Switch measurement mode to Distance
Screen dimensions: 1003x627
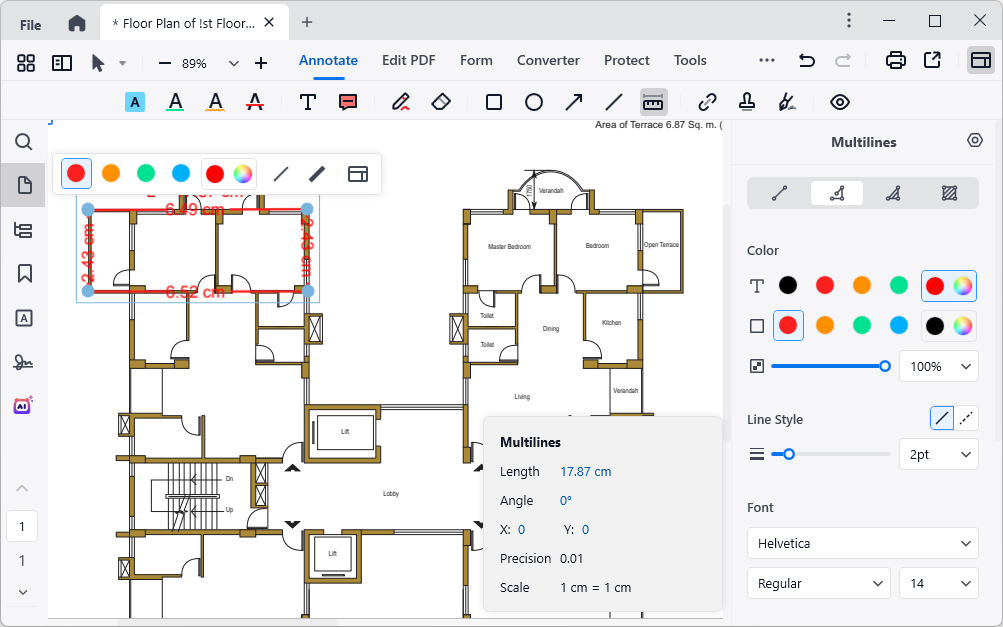(780, 193)
